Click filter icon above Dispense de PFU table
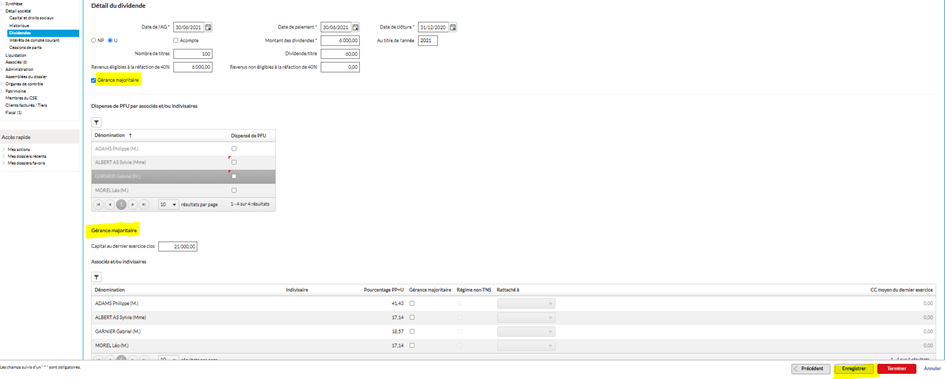The width and height of the screenshot is (945, 379). pos(96,122)
